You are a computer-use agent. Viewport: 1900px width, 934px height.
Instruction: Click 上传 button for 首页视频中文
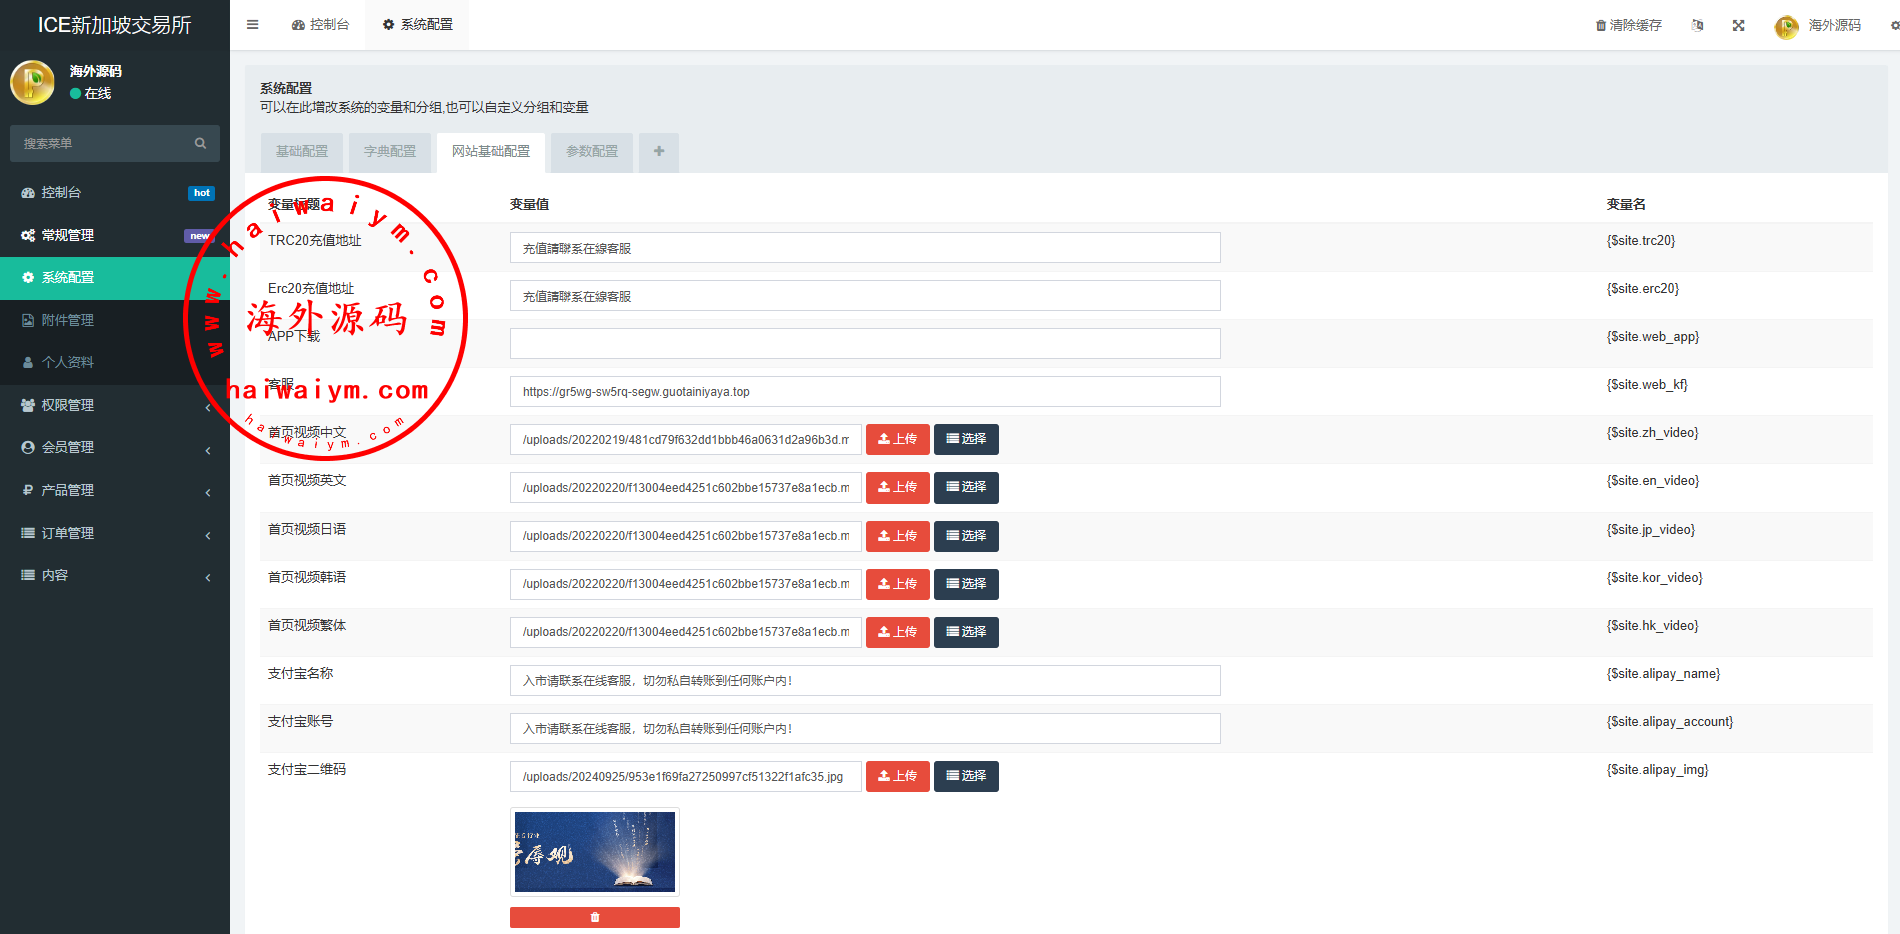point(897,439)
